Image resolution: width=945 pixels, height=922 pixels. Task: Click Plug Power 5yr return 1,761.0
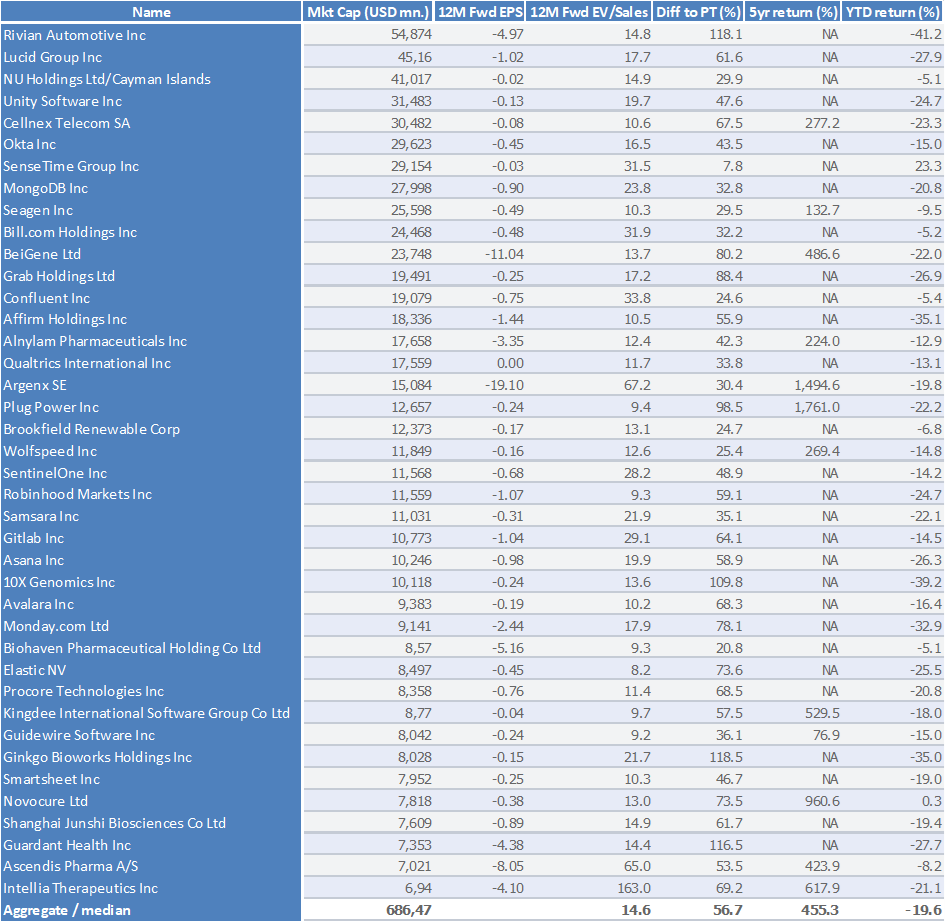(x=817, y=407)
